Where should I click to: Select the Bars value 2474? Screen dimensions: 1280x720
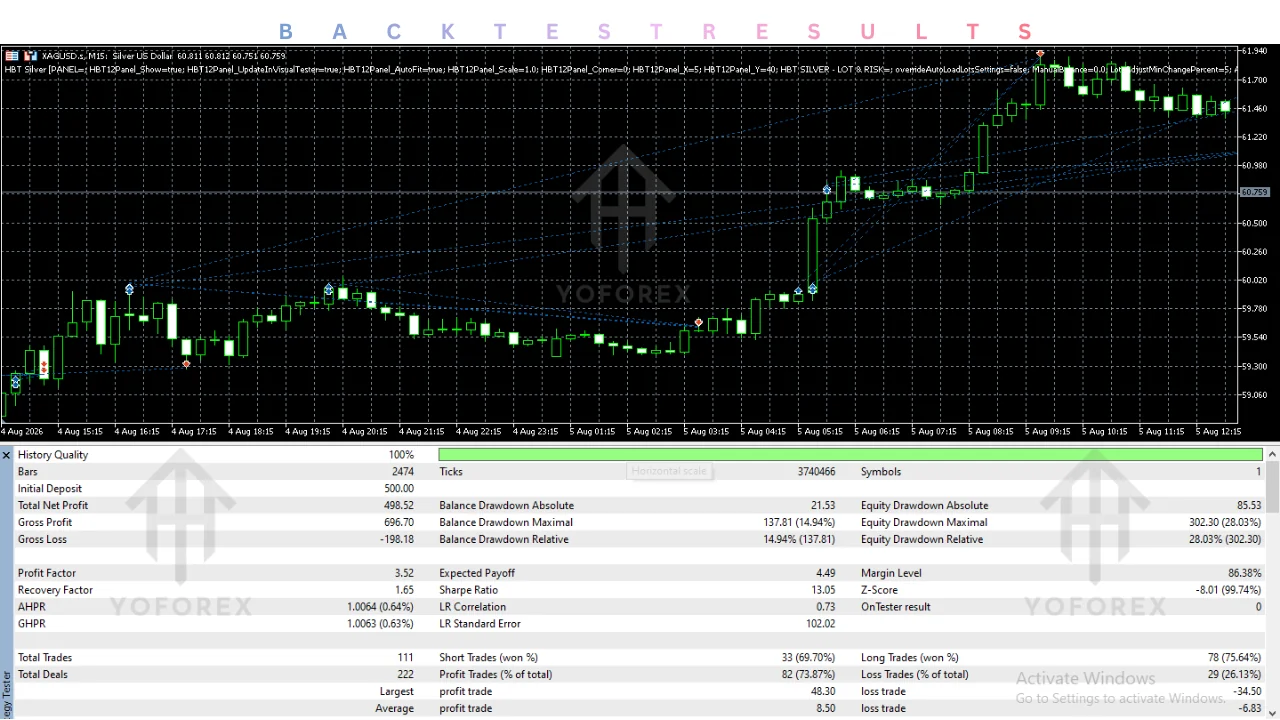[402, 472]
